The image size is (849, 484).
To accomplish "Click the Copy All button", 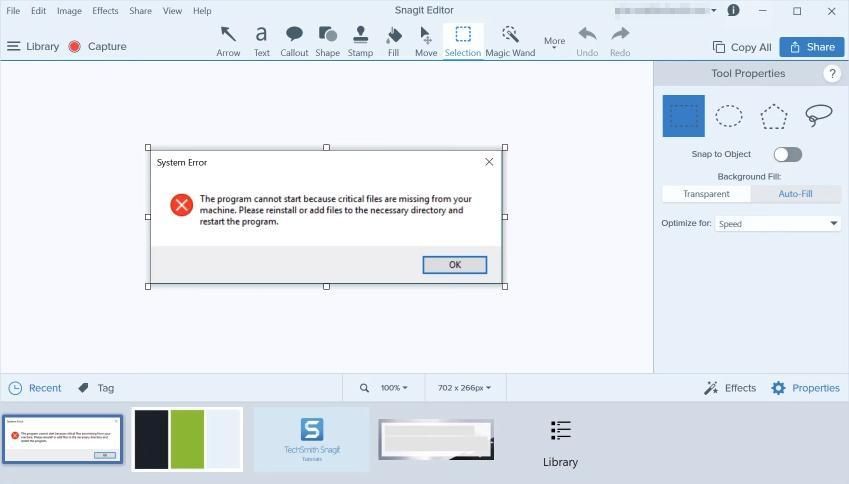I will pyautogui.click(x=742, y=47).
